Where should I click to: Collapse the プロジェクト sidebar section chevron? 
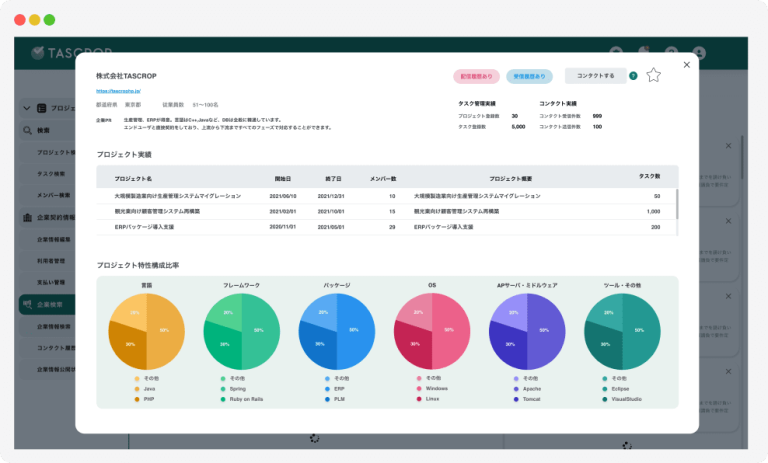click(x=27, y=107)
